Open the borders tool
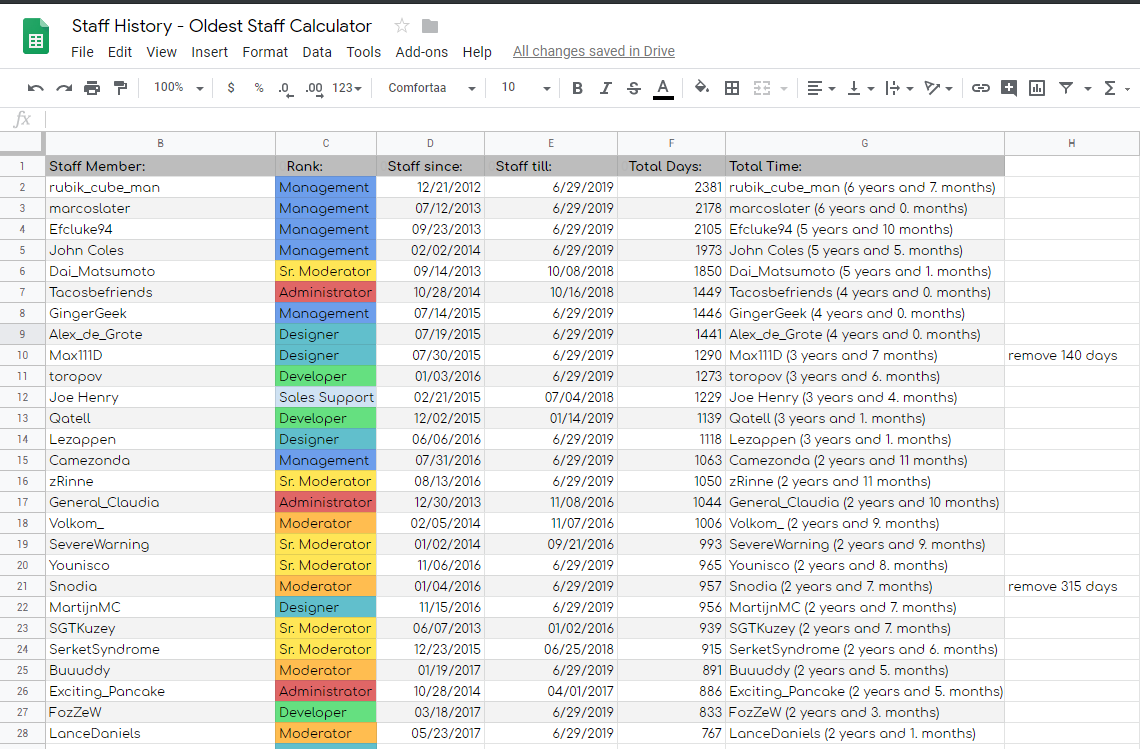The height and width of the screenshot is (749, 1140). tap(732, 88)
